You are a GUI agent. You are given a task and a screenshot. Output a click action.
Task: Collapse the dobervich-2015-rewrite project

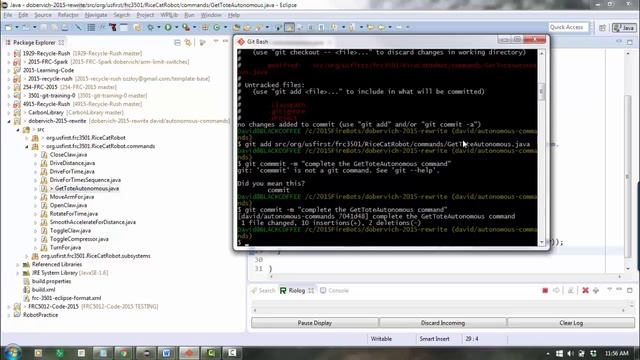coord(9,121)
